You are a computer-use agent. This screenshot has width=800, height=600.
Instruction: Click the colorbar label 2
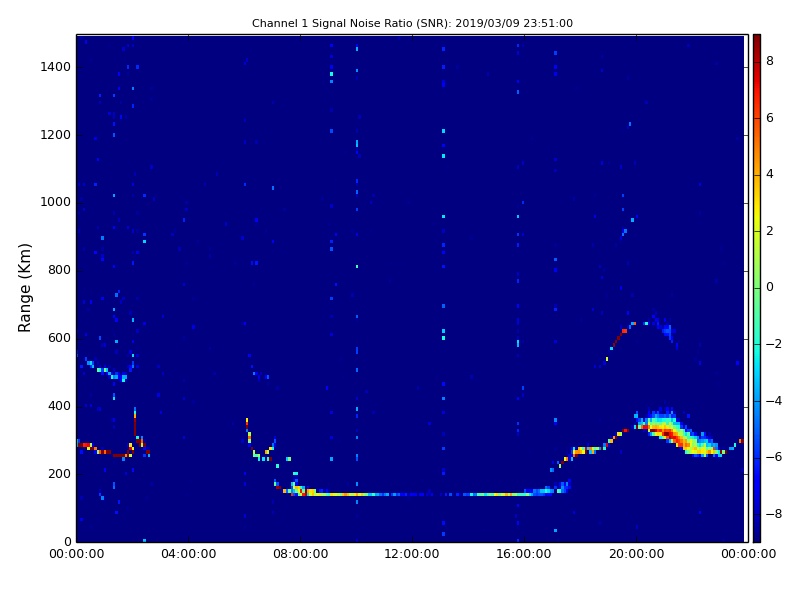point(770,231)
